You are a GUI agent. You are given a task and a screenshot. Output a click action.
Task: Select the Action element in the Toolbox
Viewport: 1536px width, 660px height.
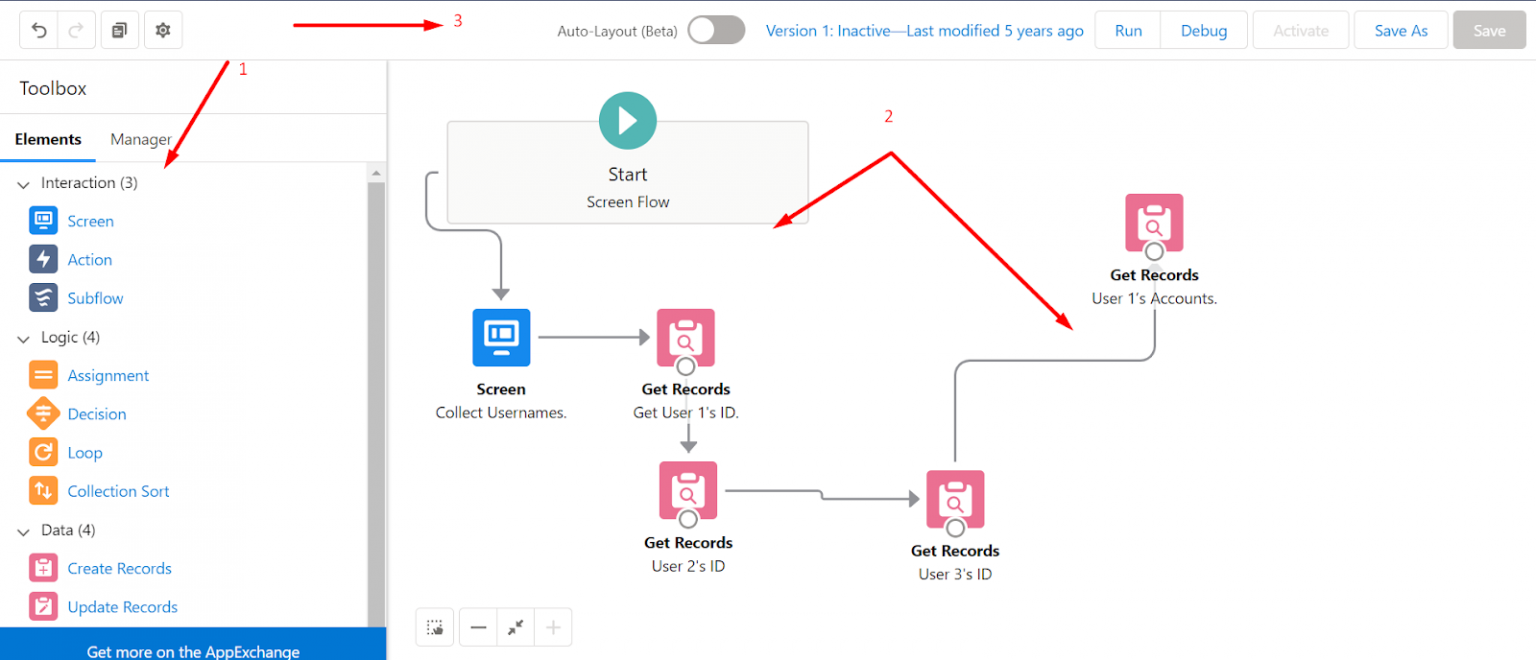tap(89, 259)
